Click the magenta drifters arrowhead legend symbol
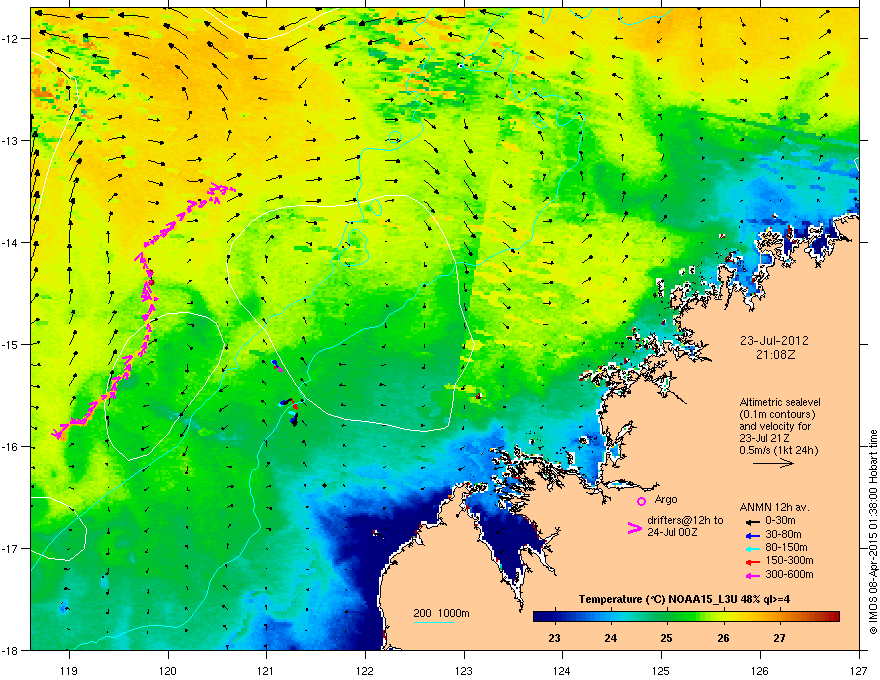The image size is (880, 680). click(x=634, y=528)
